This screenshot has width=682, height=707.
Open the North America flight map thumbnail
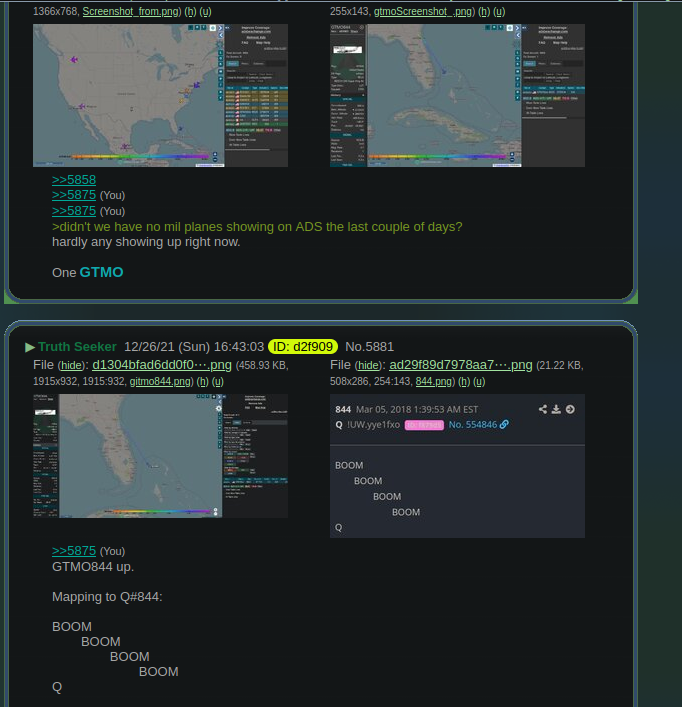pyautogui.click(x=160, y=96)
